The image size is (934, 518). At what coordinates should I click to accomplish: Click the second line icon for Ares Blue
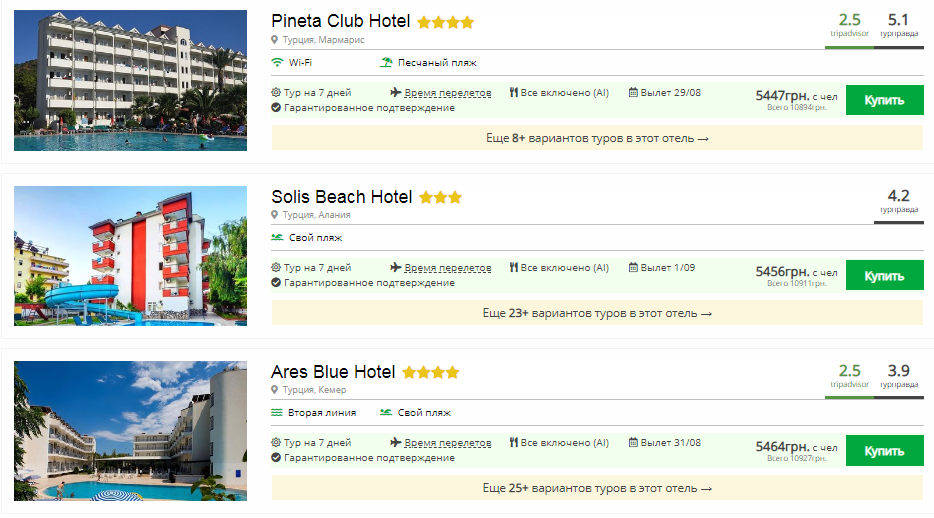pos(277,412)
